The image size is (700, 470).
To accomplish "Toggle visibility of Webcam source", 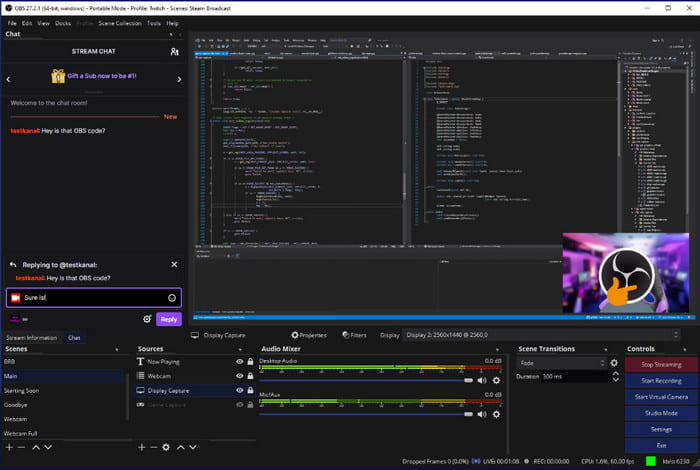I will tap(240, 376).
